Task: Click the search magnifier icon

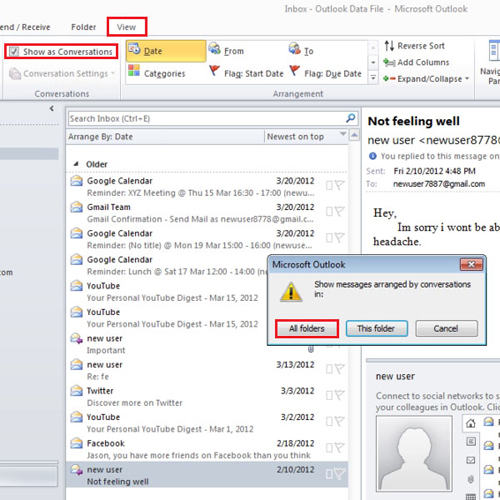Action: point(351,118)
